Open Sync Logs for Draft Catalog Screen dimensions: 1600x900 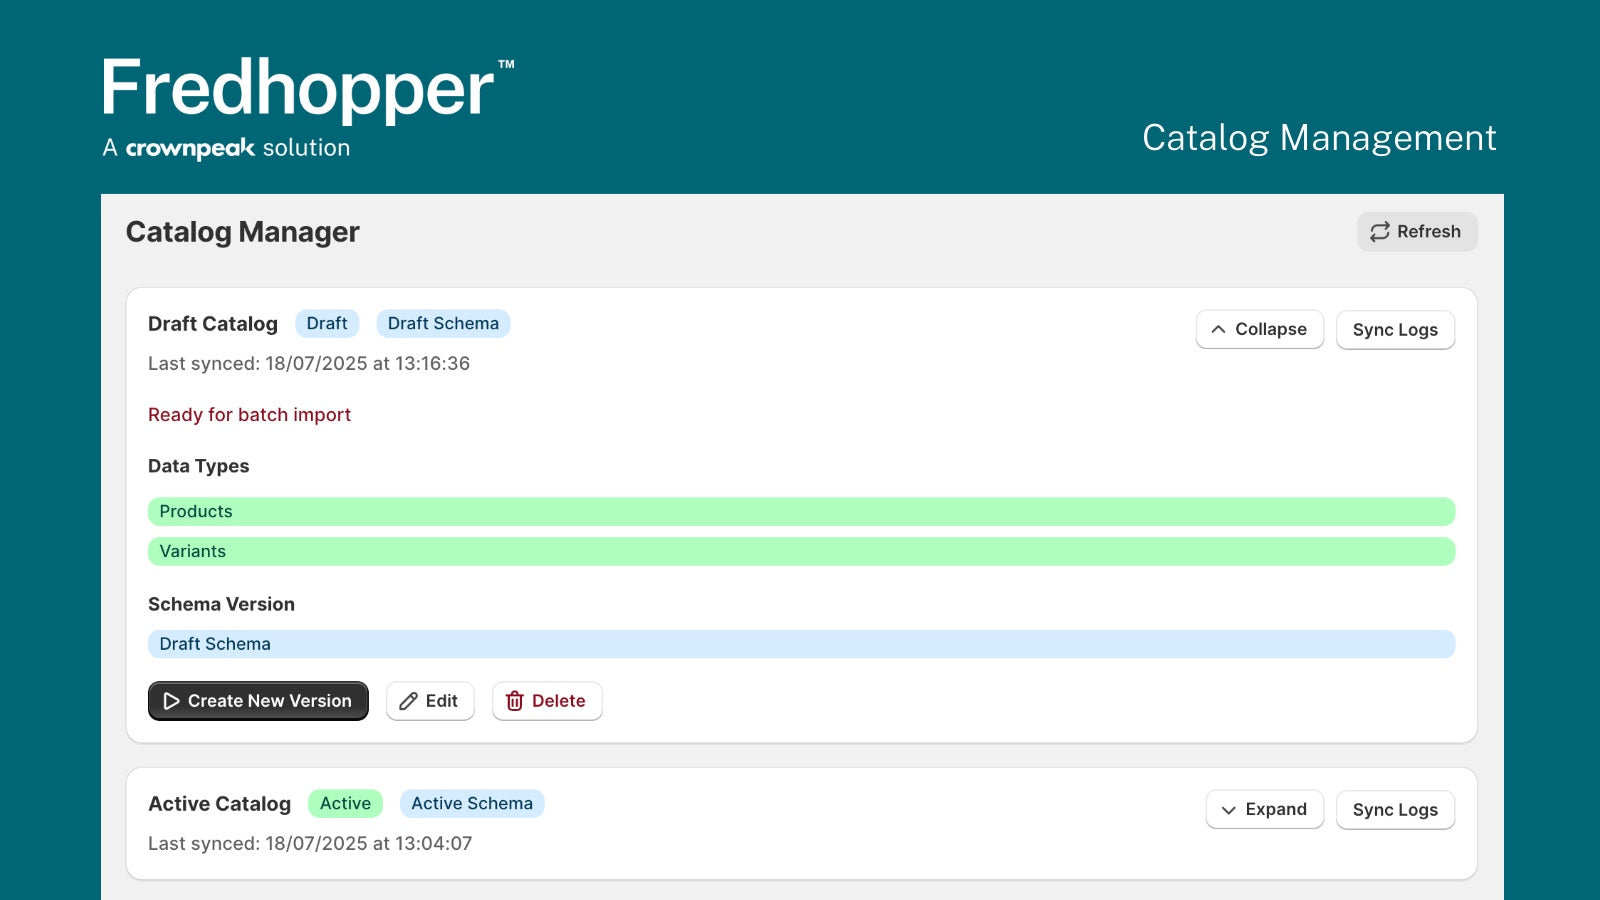coord(1395,329)
